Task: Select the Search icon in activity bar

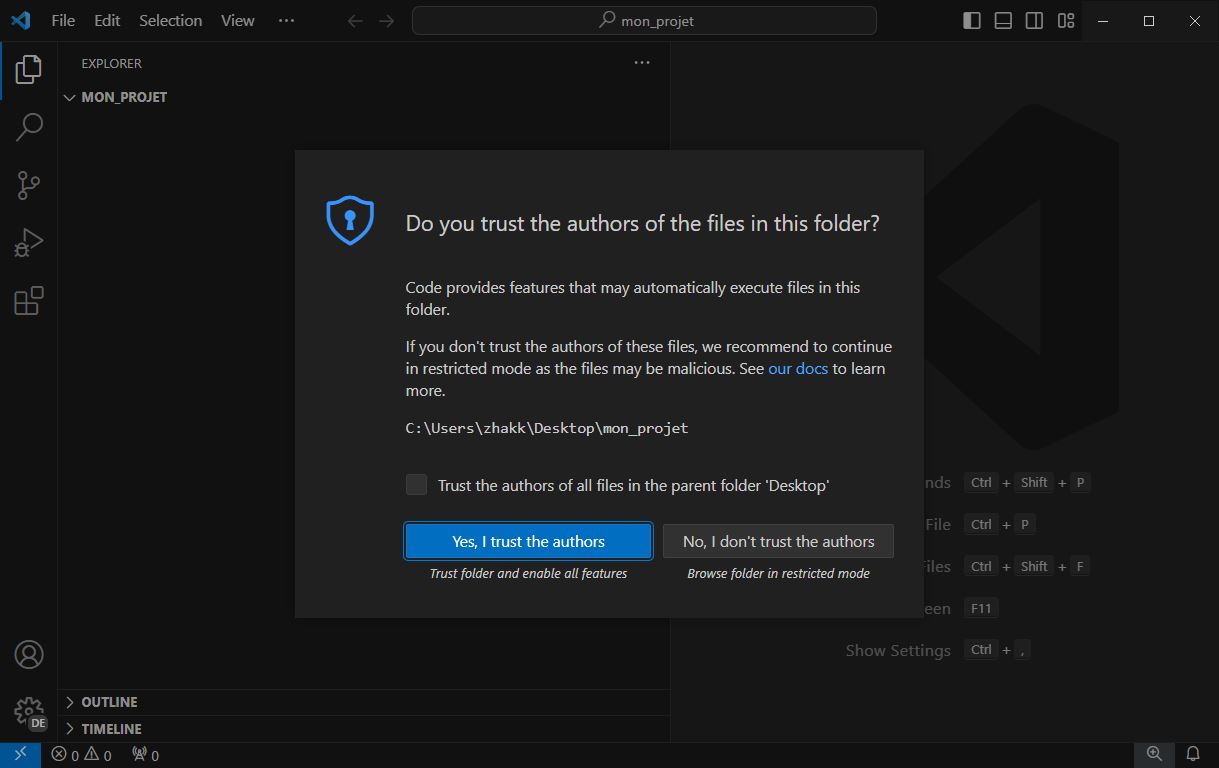Action: (x=28, y=127)
